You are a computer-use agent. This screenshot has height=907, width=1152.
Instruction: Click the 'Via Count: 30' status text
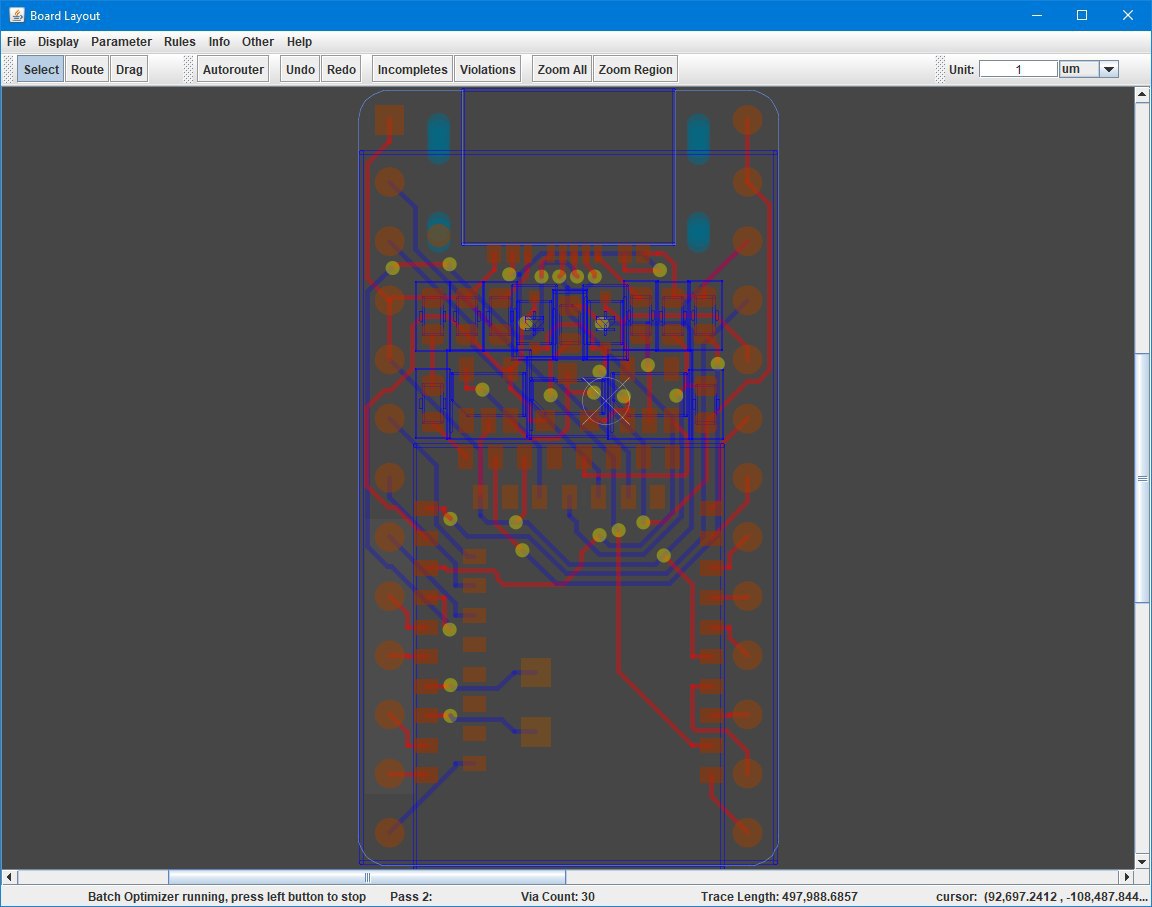[x=558, y=897]
